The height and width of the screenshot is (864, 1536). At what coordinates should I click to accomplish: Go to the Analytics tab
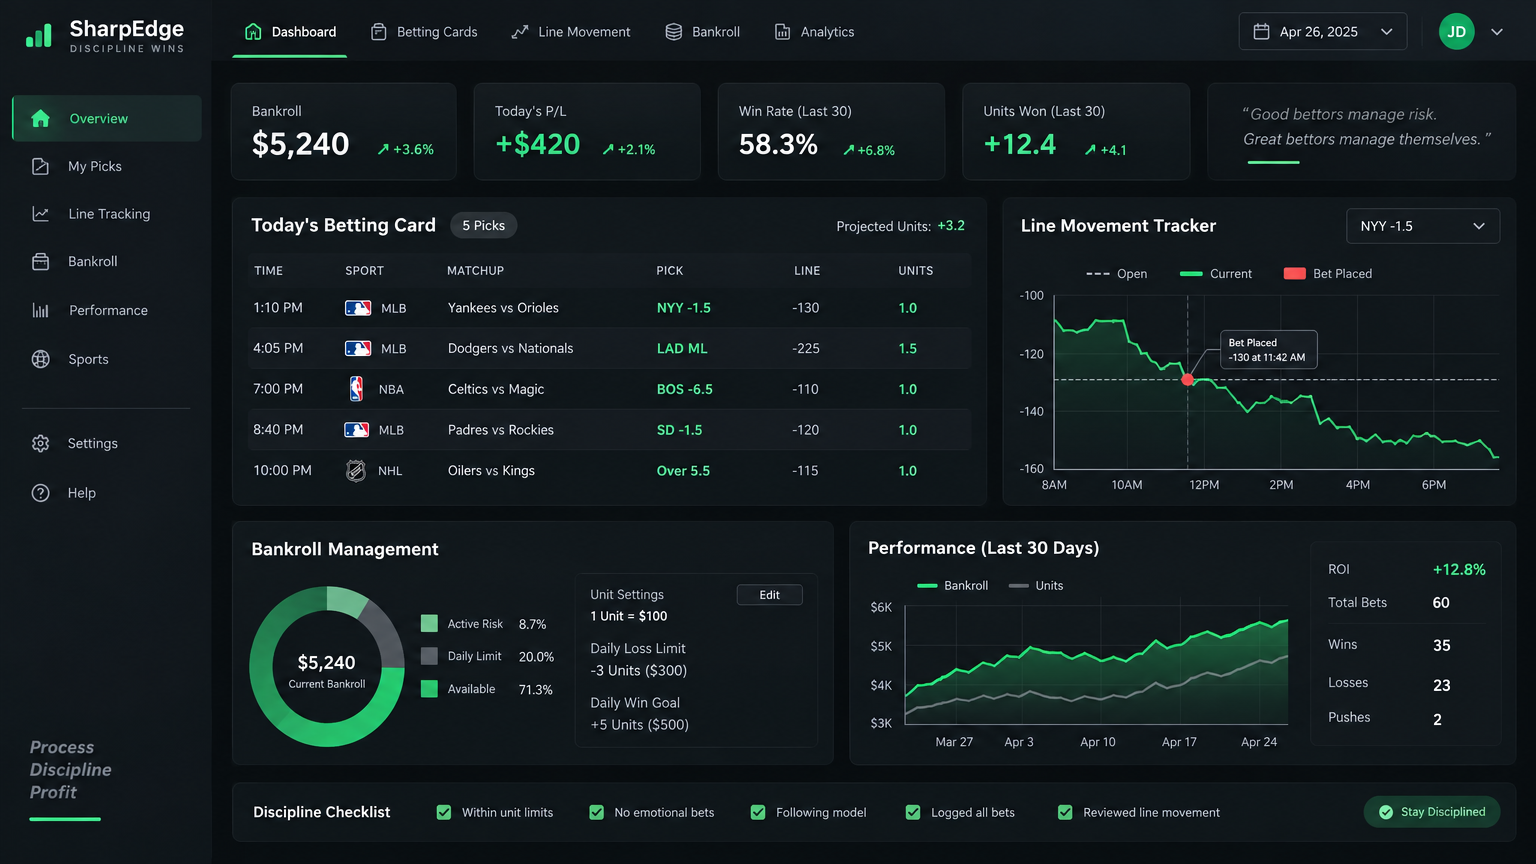pyautogui.click(x=814, y=32)
